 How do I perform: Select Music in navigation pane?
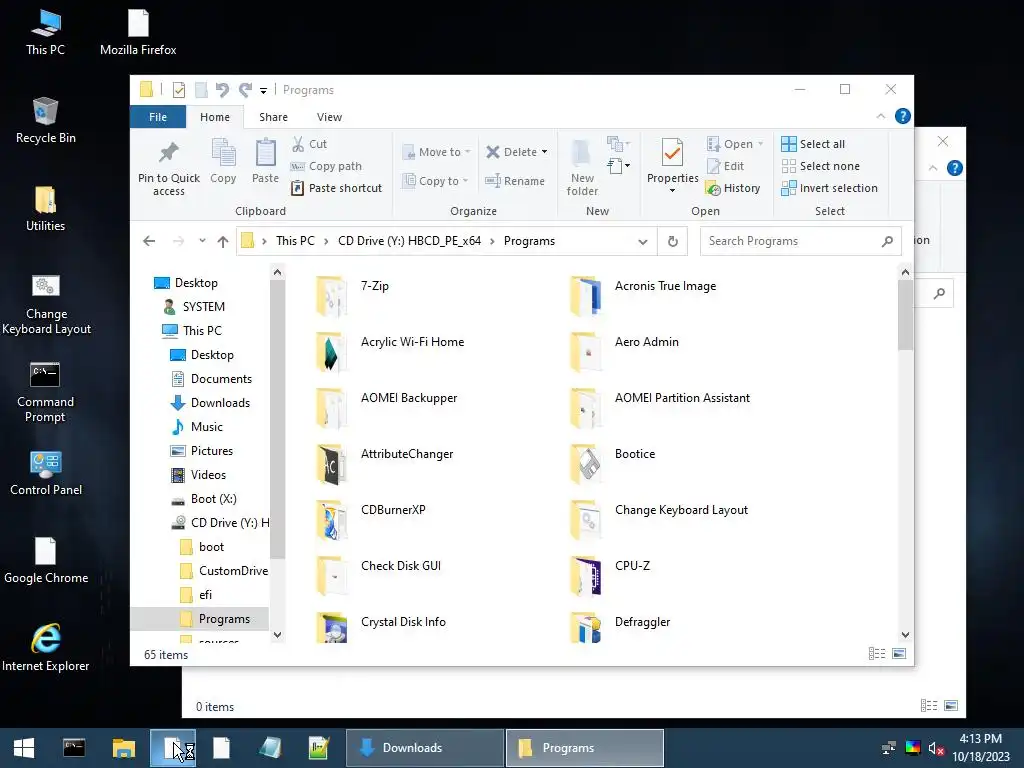coord(206,427)
